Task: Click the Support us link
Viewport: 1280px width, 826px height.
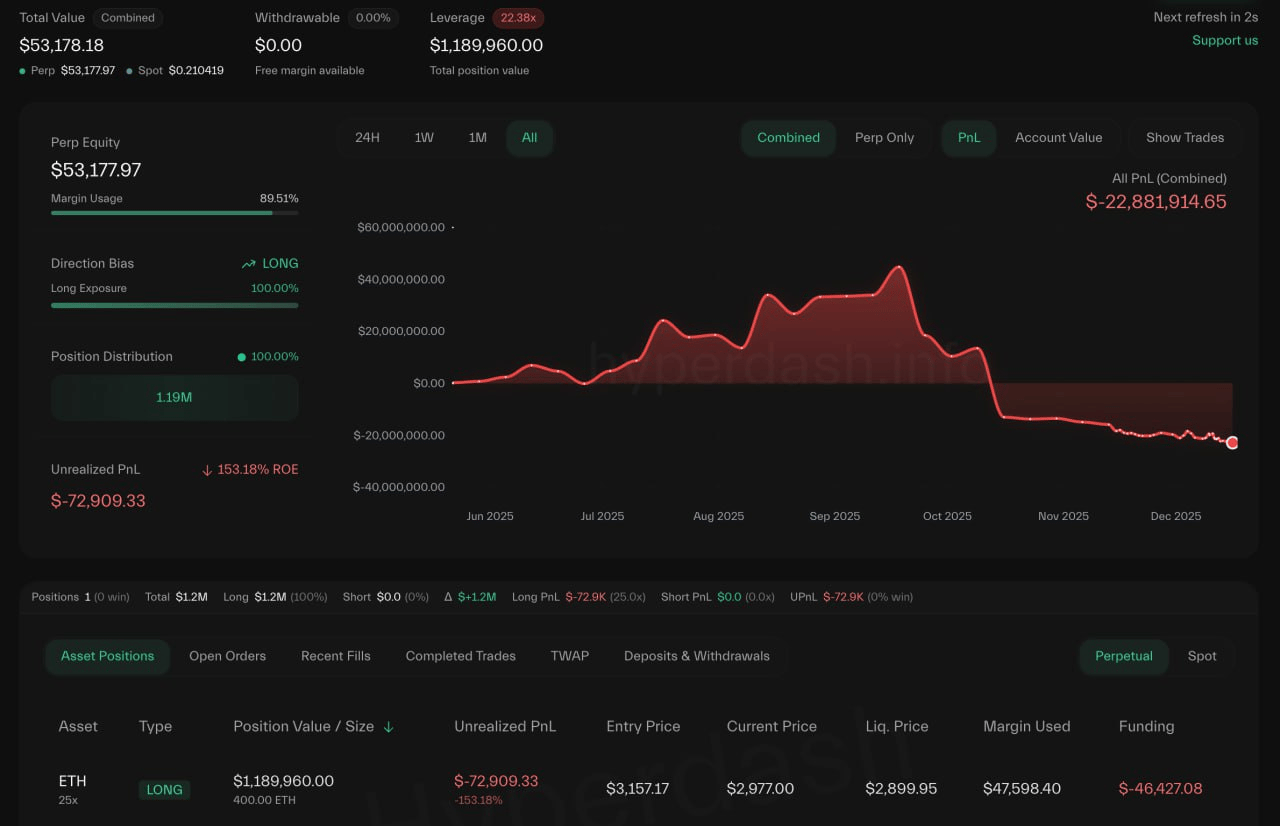Action: tap(1225, 41)
